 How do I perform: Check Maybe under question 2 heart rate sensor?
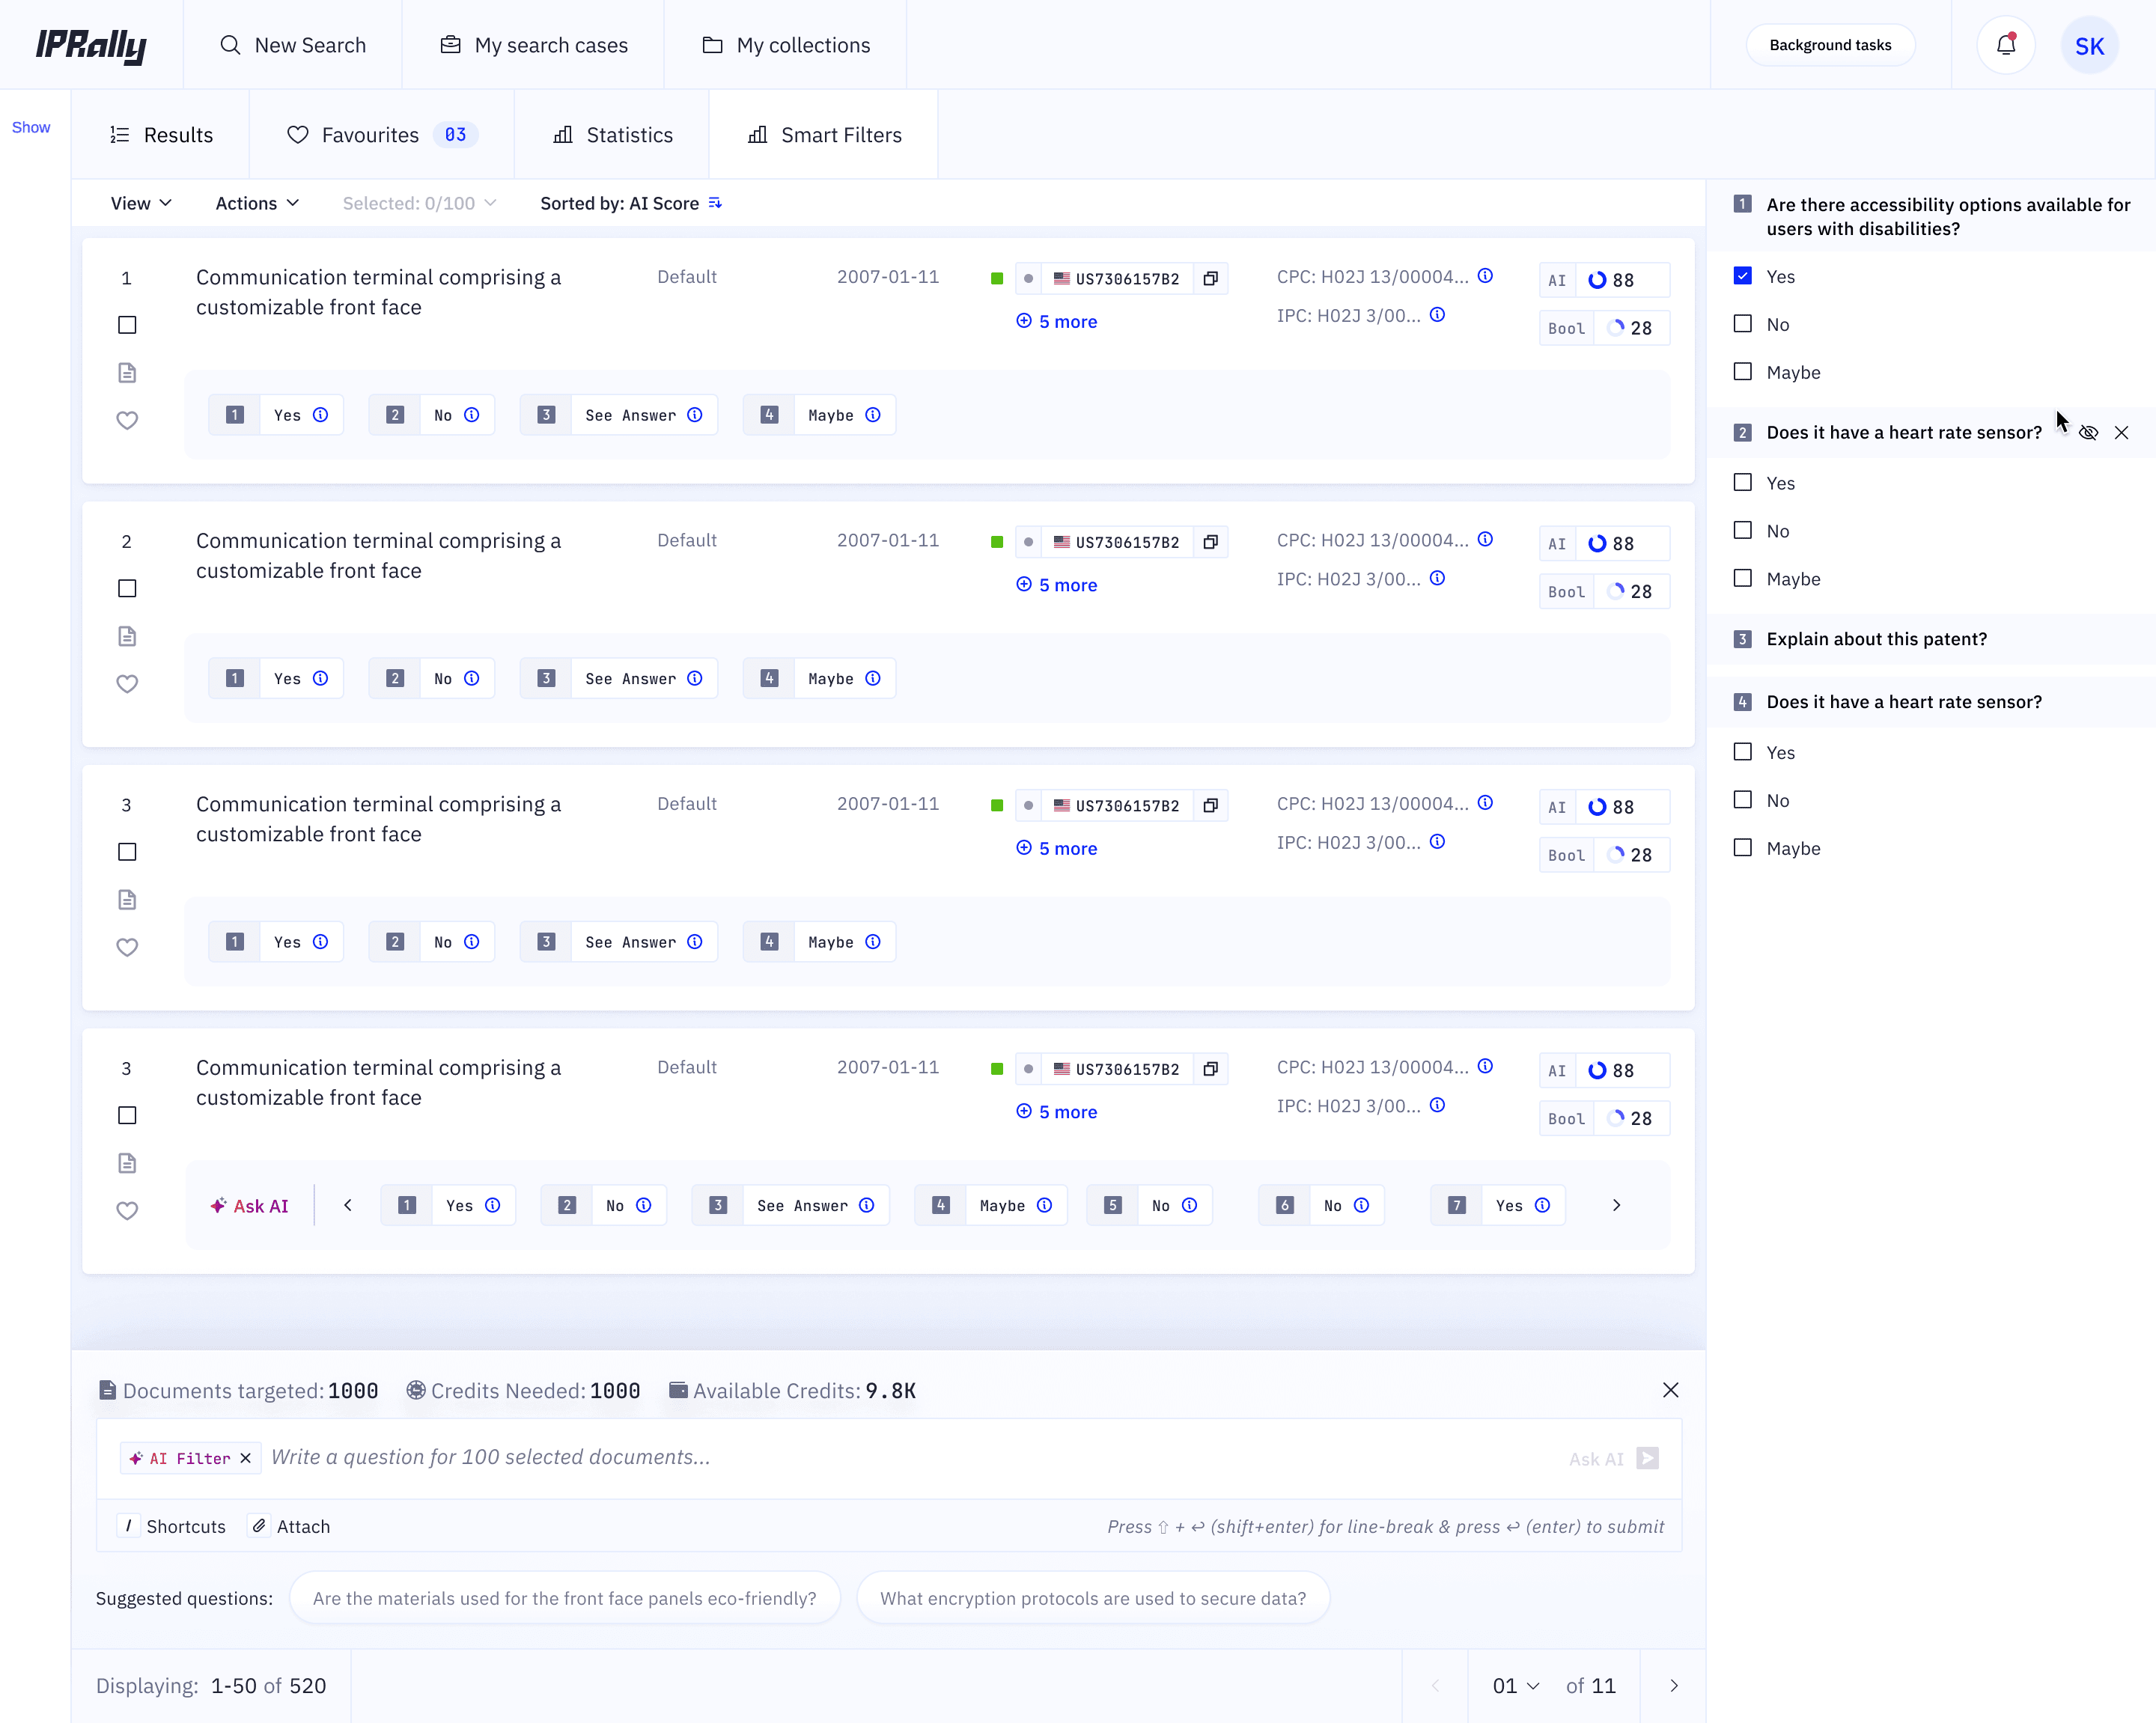pos(1743,579)
